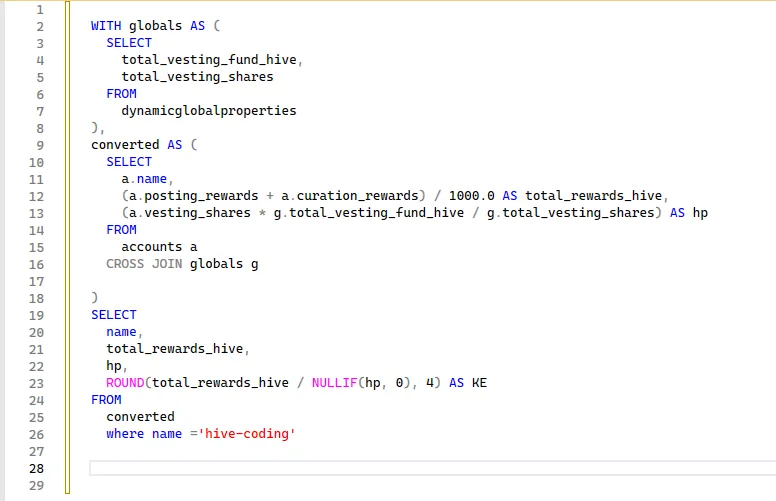
Task: Click the 'hp' alias on line 13
Action: click(700, 213)
